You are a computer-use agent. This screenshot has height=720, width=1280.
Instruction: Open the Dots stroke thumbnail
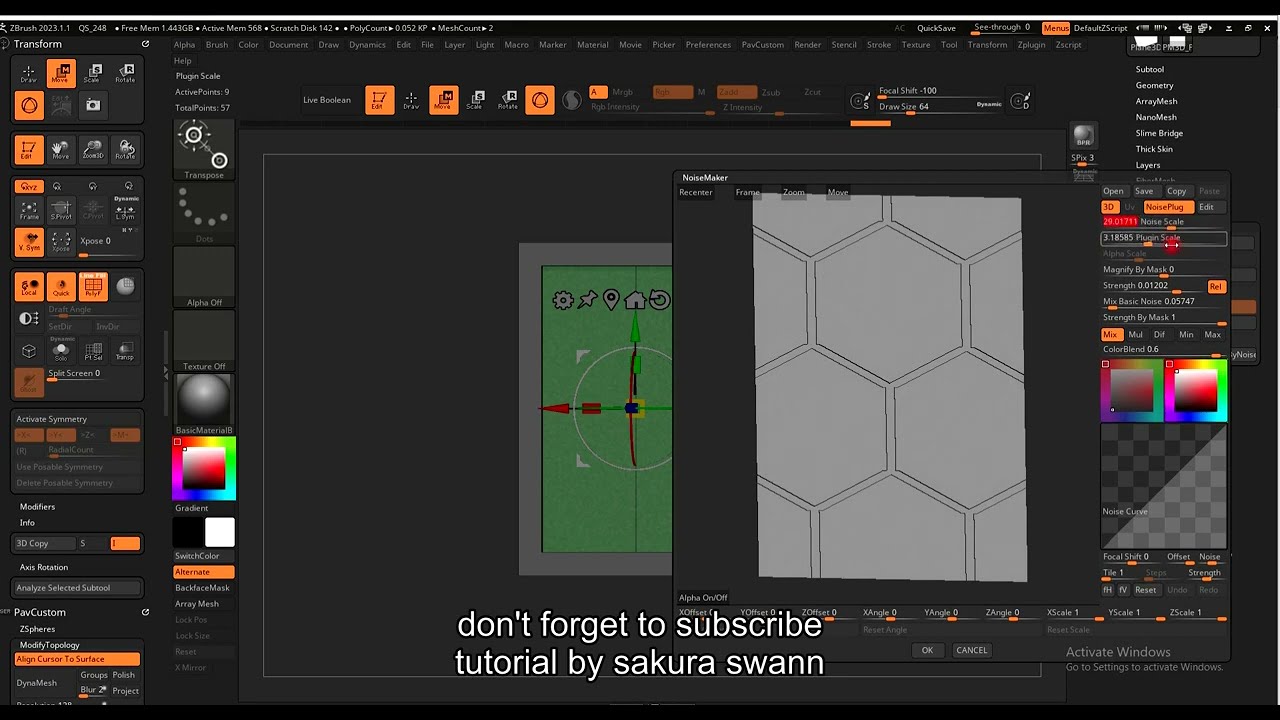pos(204,214)
